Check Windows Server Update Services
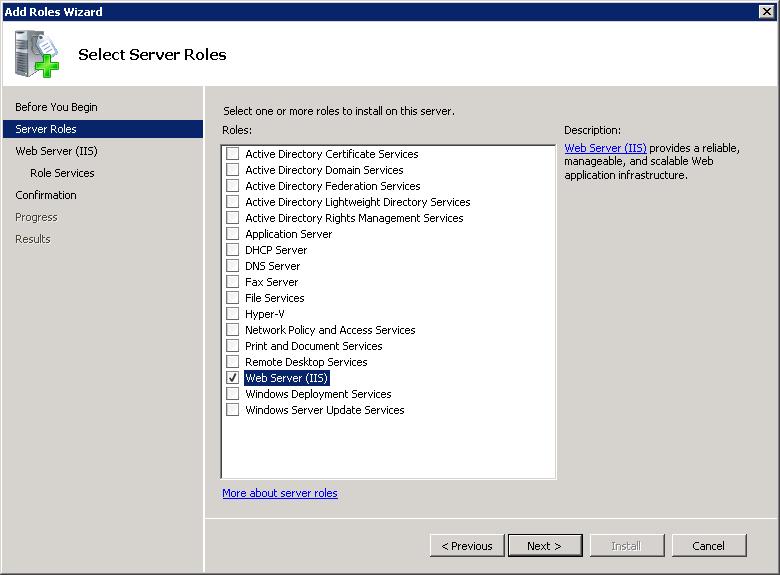The height and width of the screenshot is (575, 780). (233, 410)
